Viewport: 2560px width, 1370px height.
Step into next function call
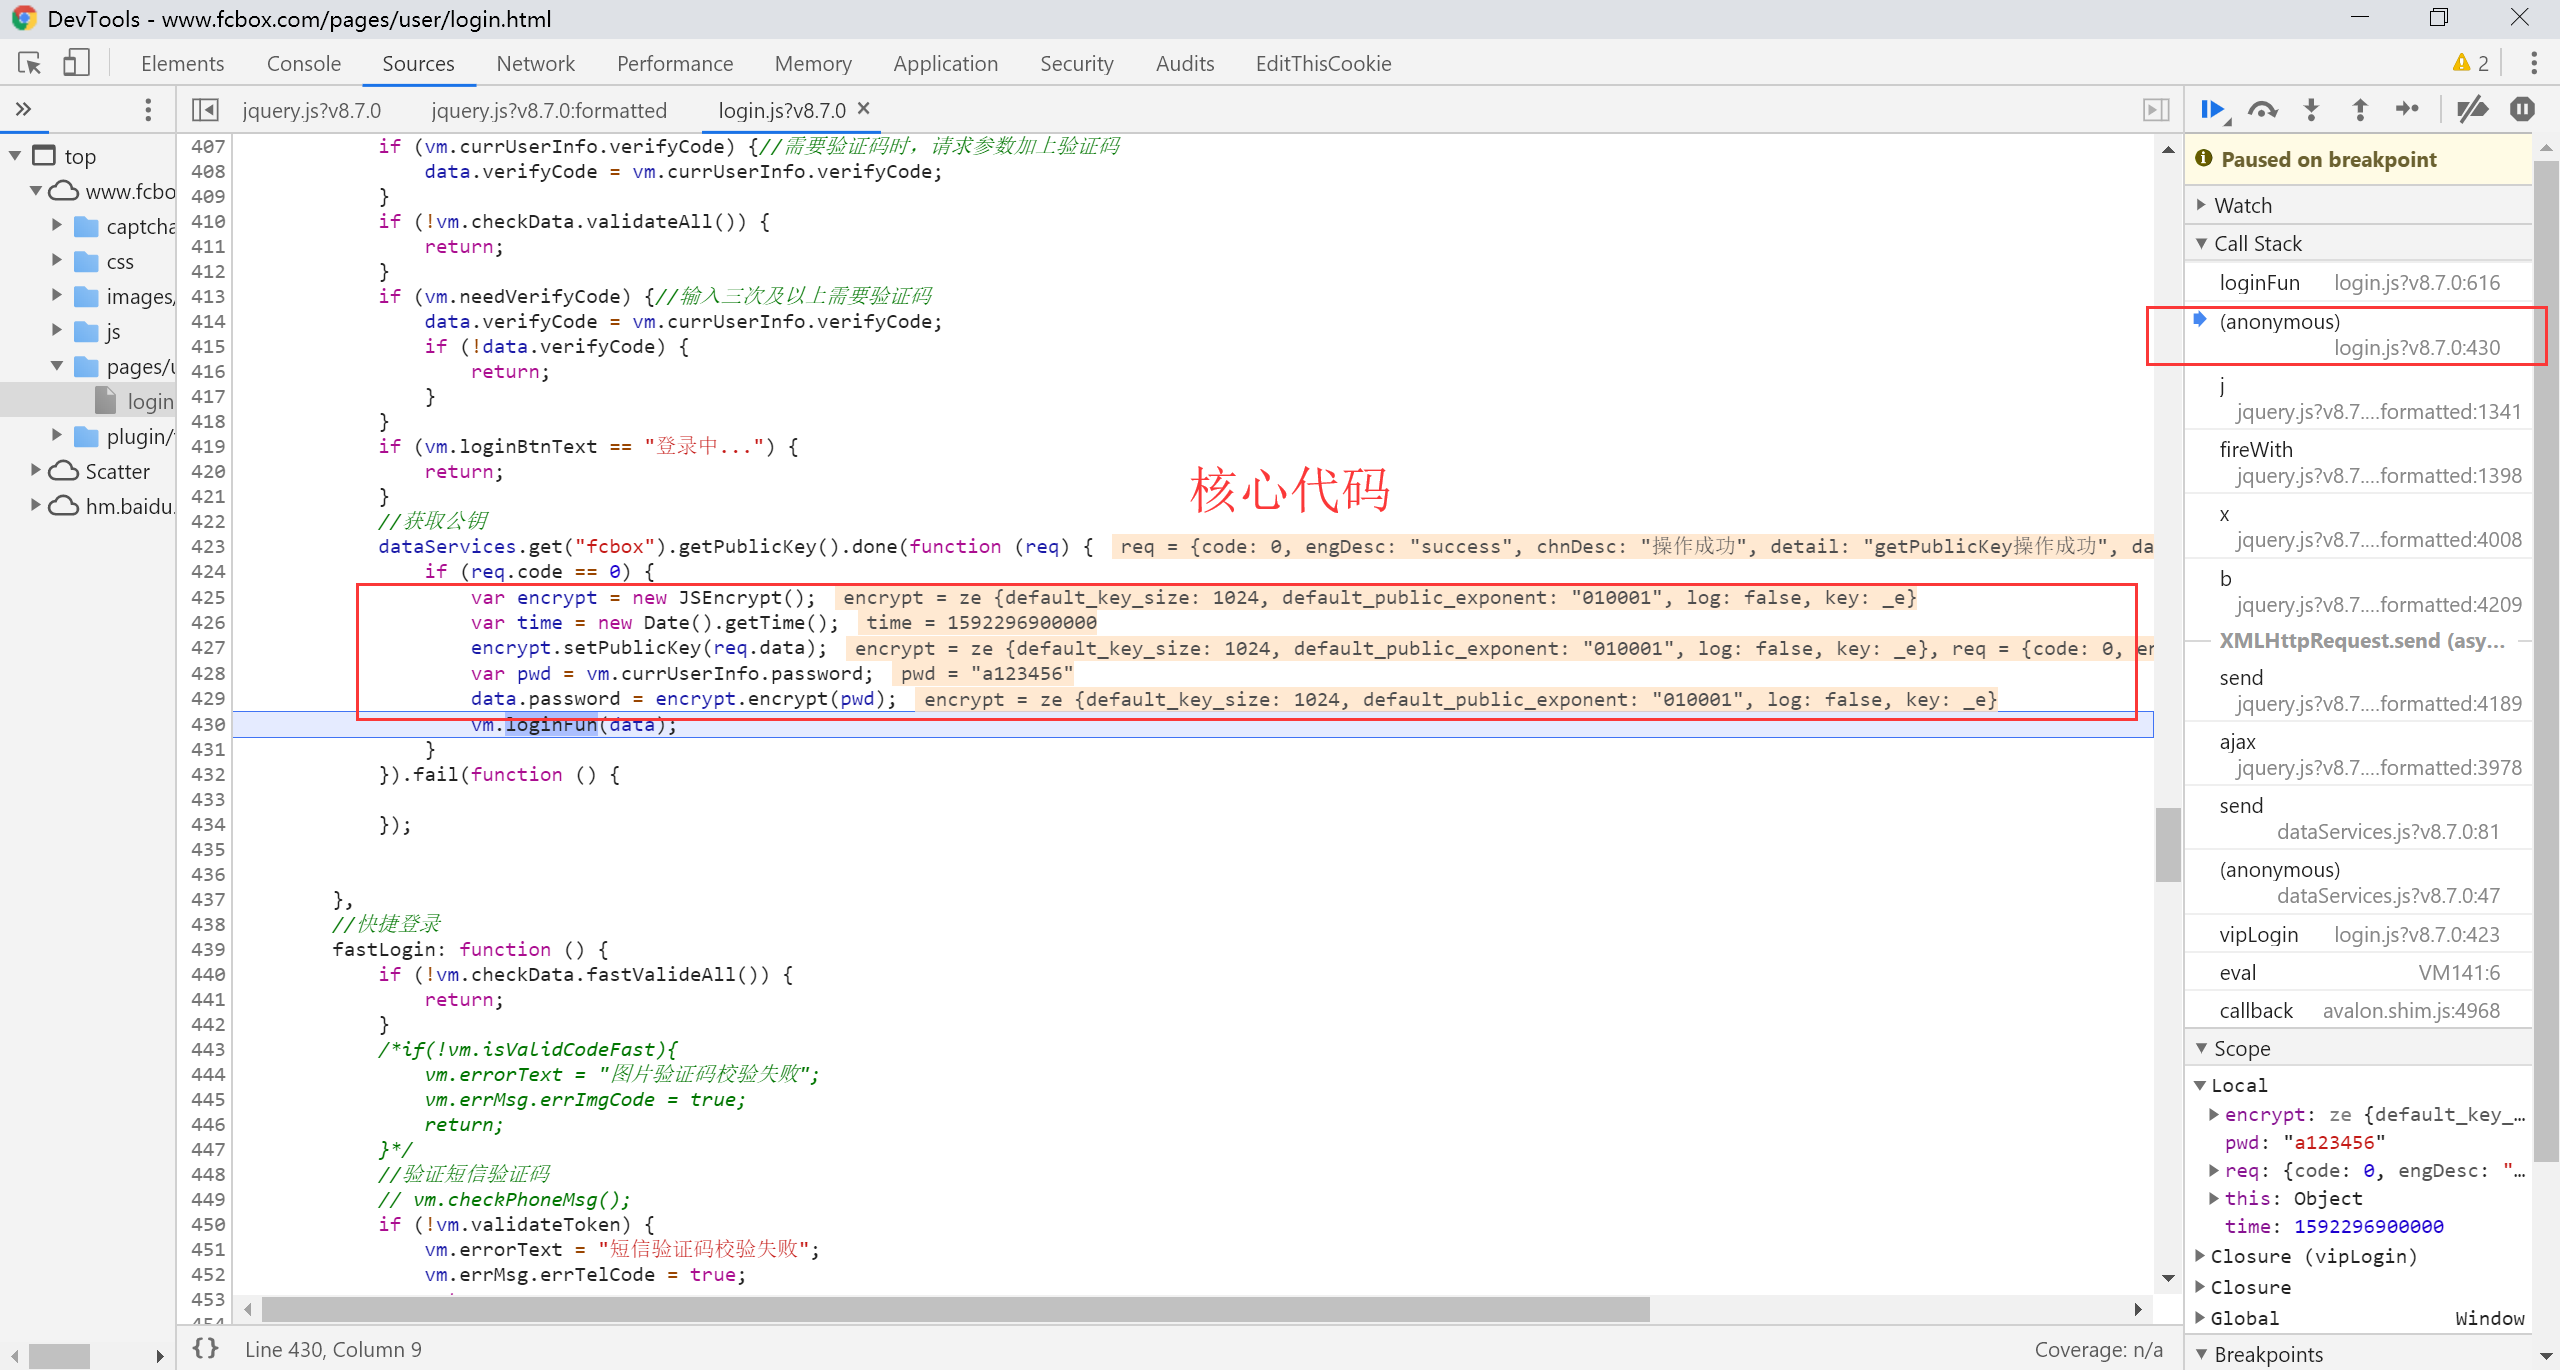tap(2311, 110)
